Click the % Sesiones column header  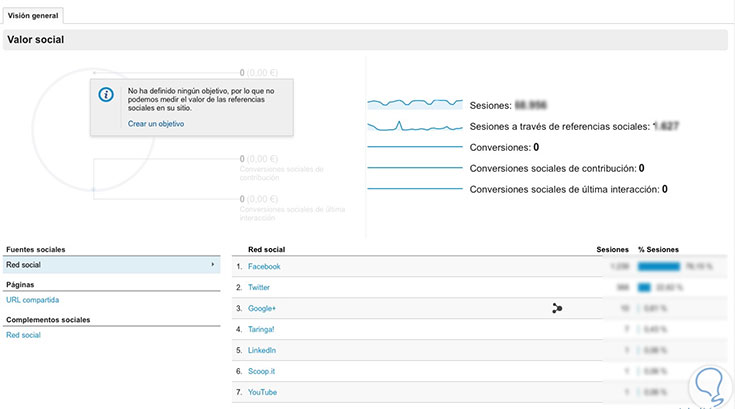point(658,248)
